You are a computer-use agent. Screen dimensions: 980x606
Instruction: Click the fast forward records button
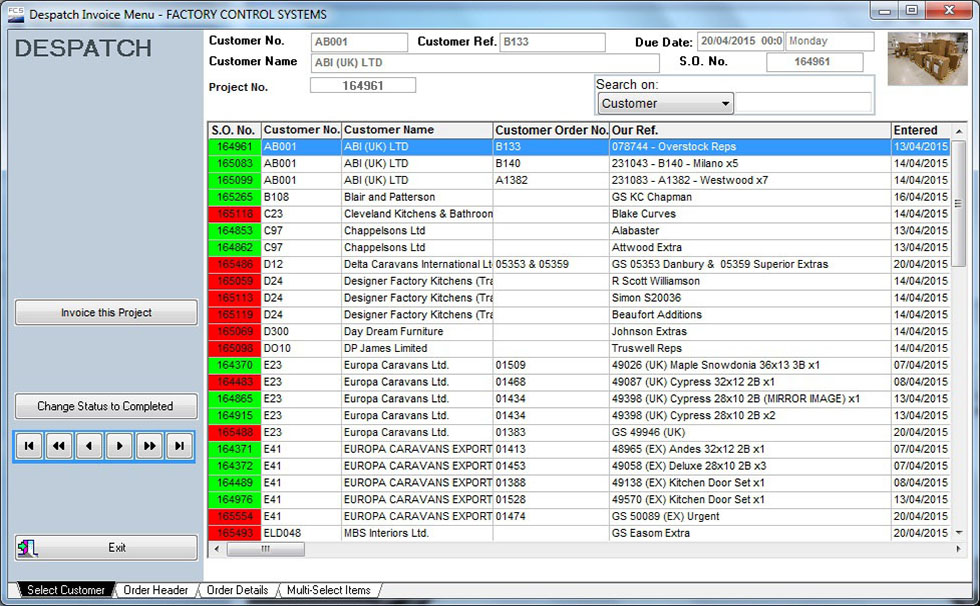150,446
